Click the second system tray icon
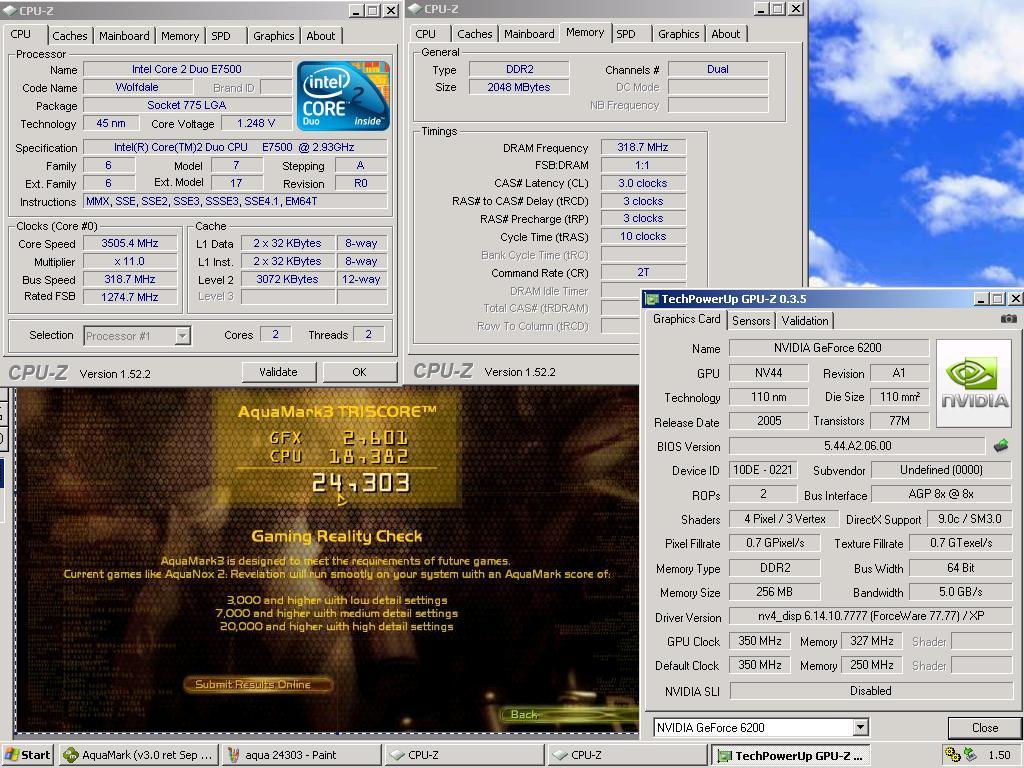1024x768 pixels. [x=970, y=755]
